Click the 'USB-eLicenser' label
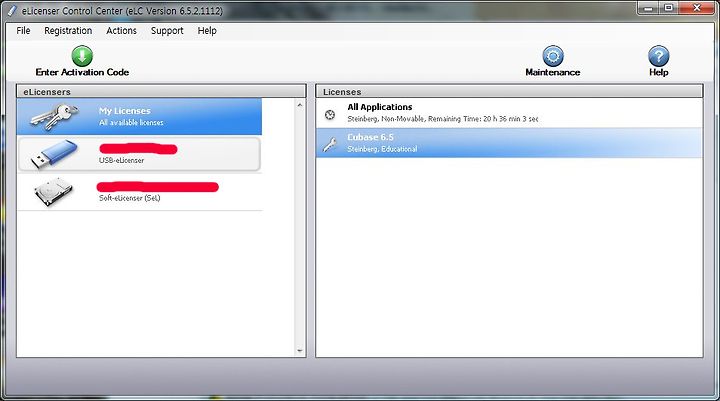The width and height of the screenshot is (720, 401). (121, 160)
